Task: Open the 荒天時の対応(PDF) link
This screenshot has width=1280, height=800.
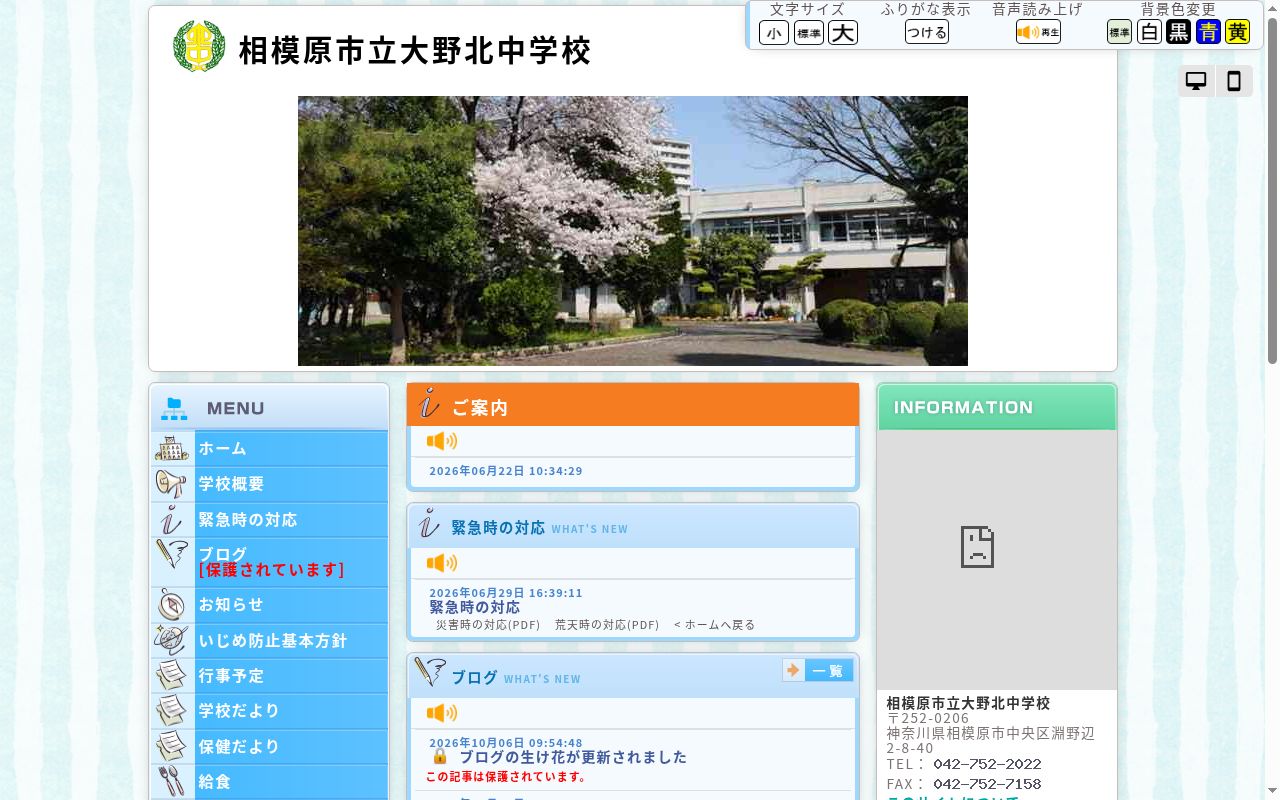Action: (x=607, y=625)
